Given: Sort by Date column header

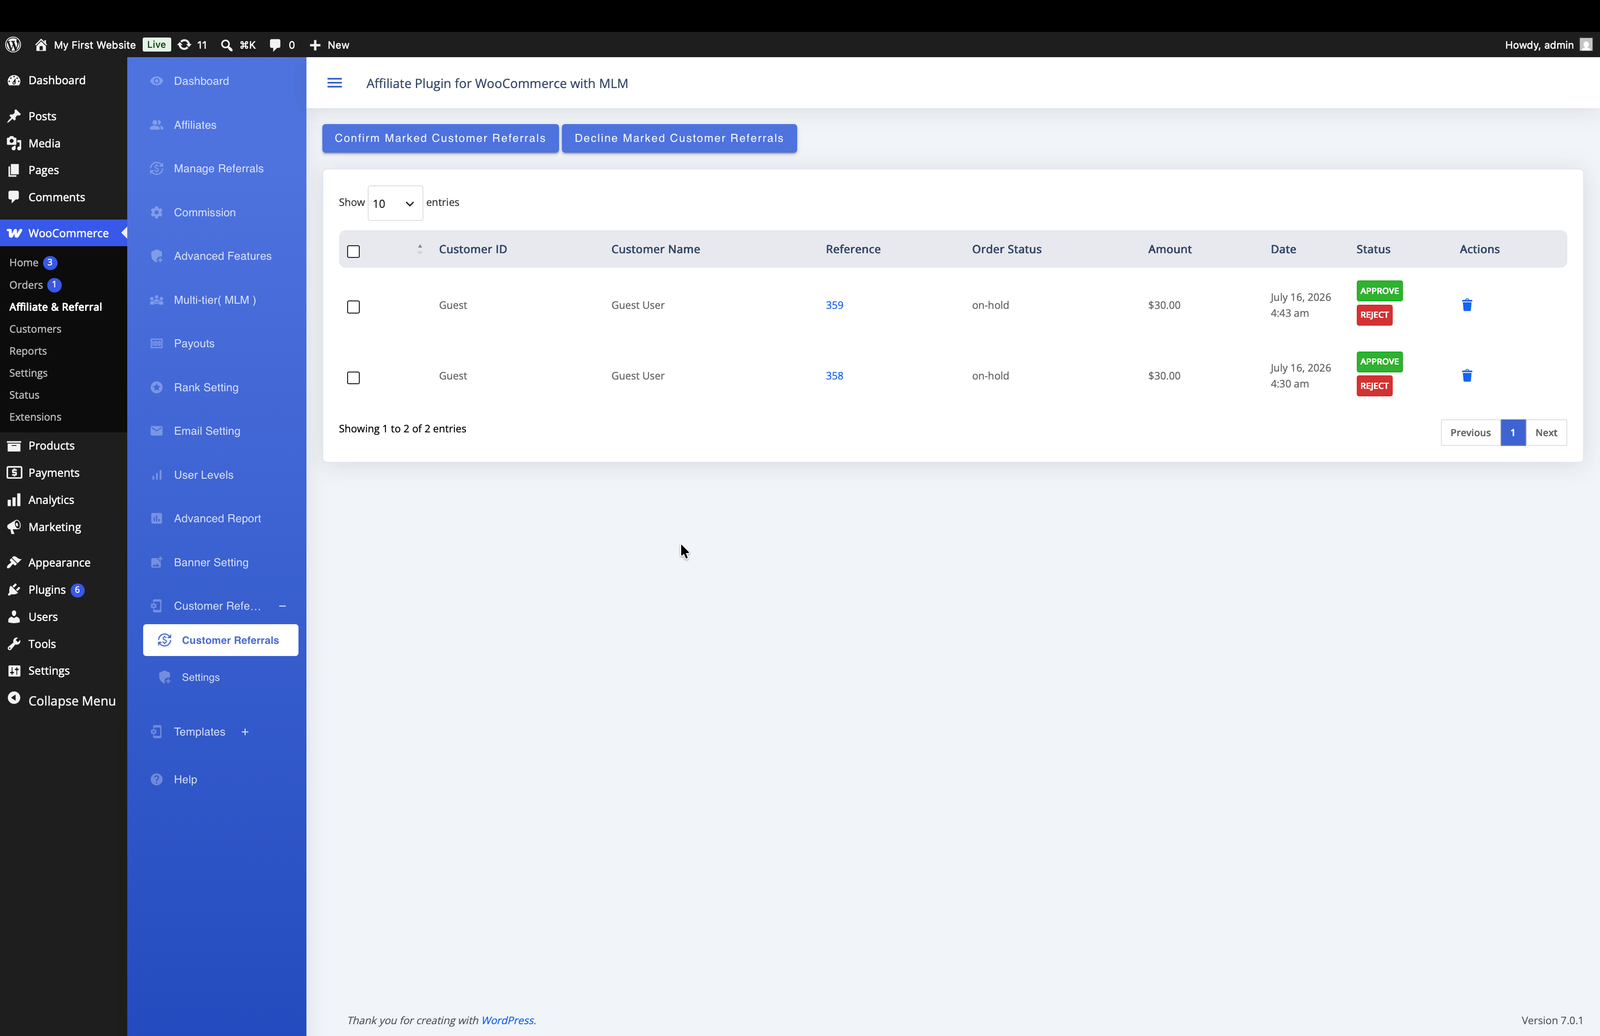Looking at the screenshot, I should (1283, 249).
